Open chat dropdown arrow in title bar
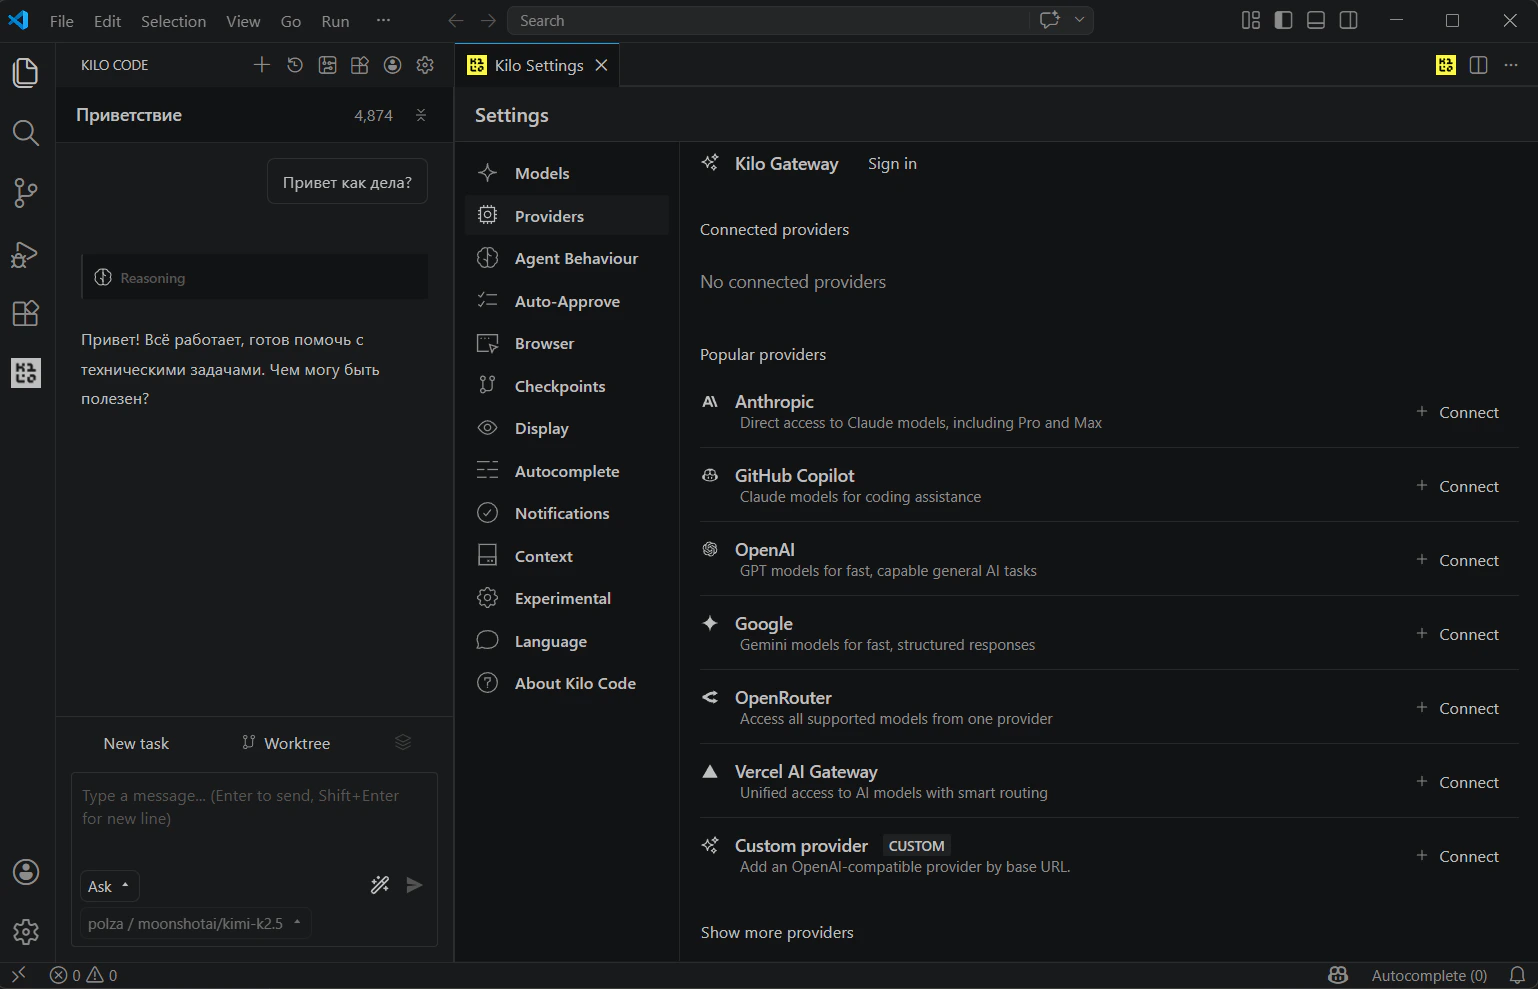Image resolution: width=1538 pixels, height=989 pixels. [1080, 20]
